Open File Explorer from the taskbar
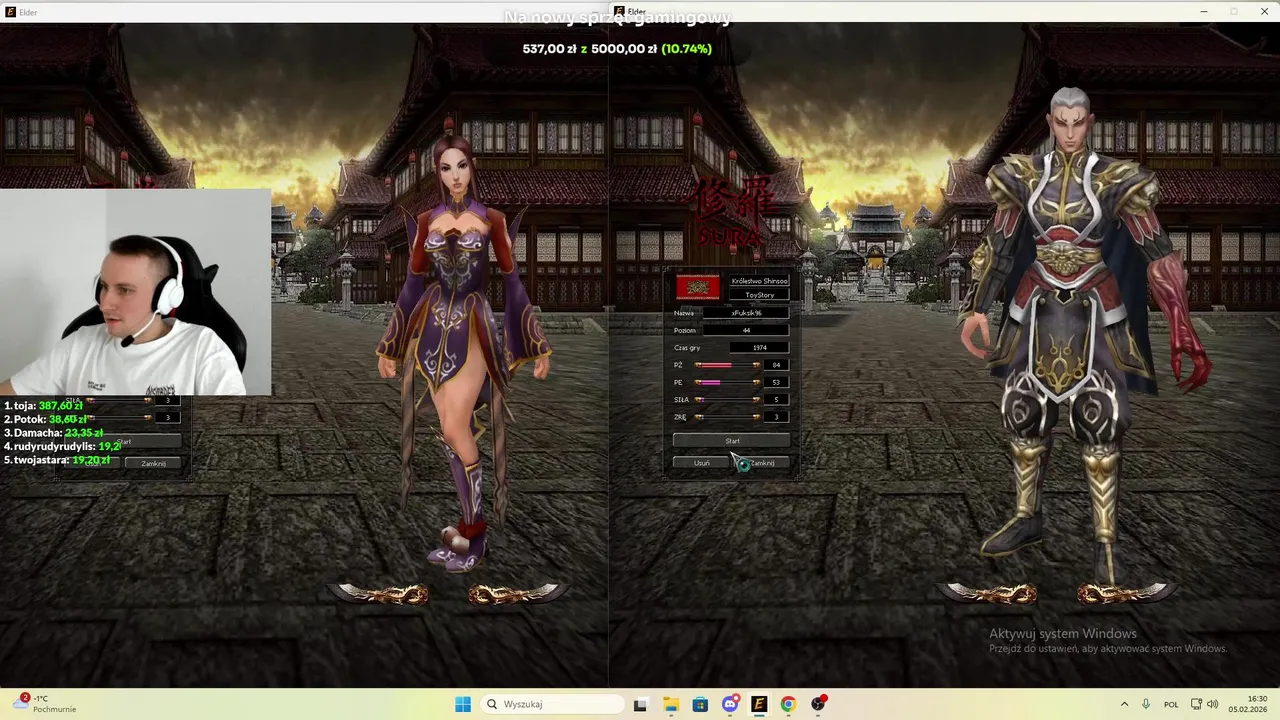 point(670,704)
